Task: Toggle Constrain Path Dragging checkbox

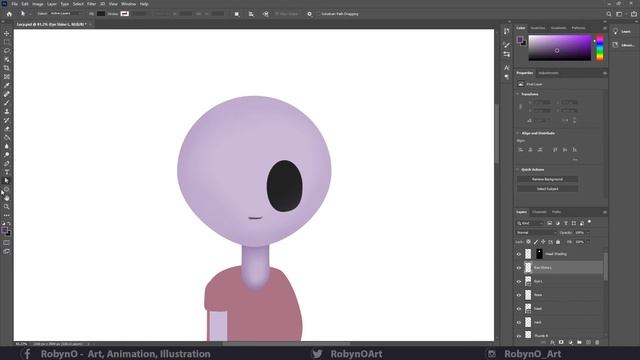Action: (x=318, y=14)
